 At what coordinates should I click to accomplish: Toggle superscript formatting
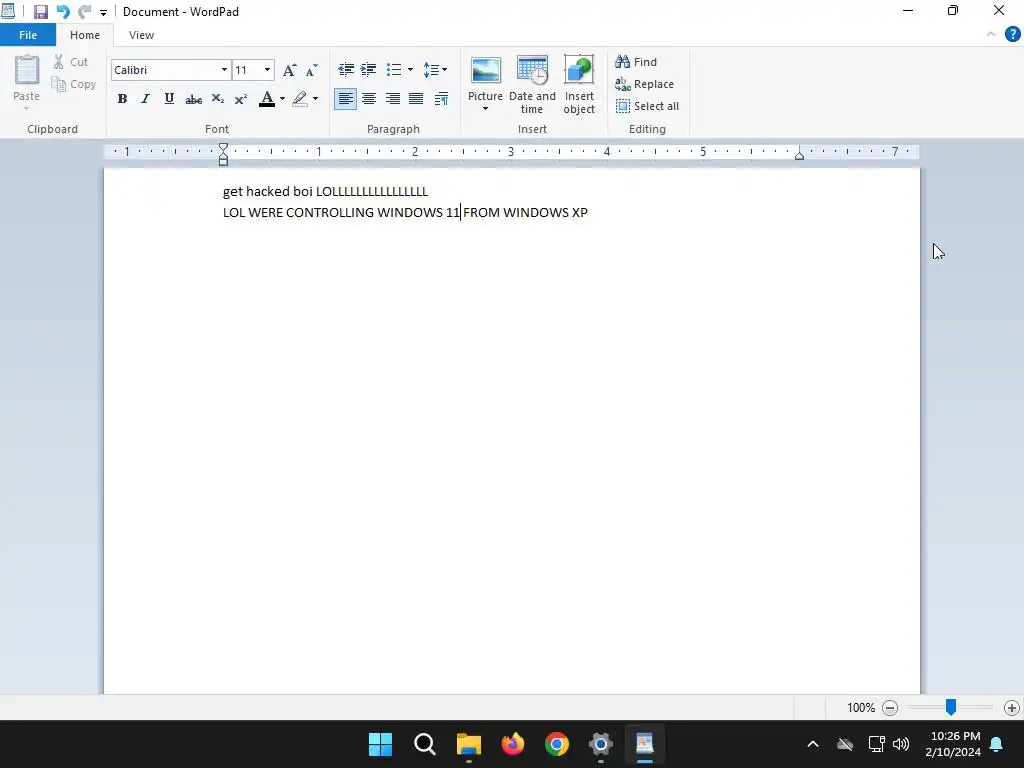click(240, 99)
